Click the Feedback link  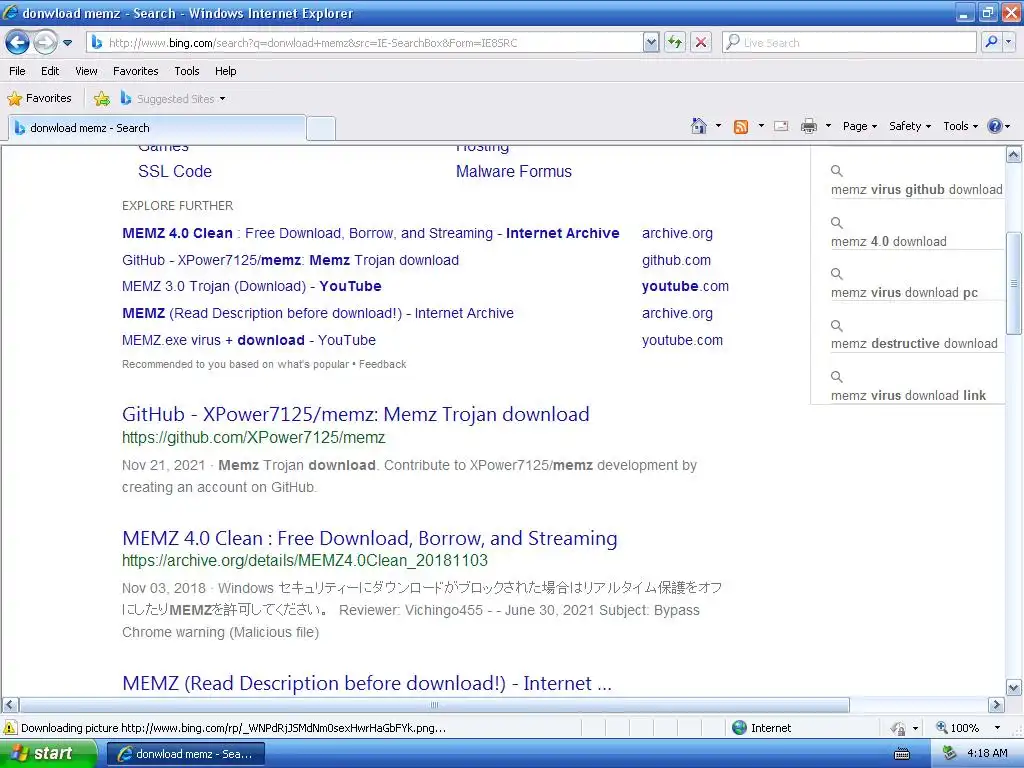click(382, 364)
